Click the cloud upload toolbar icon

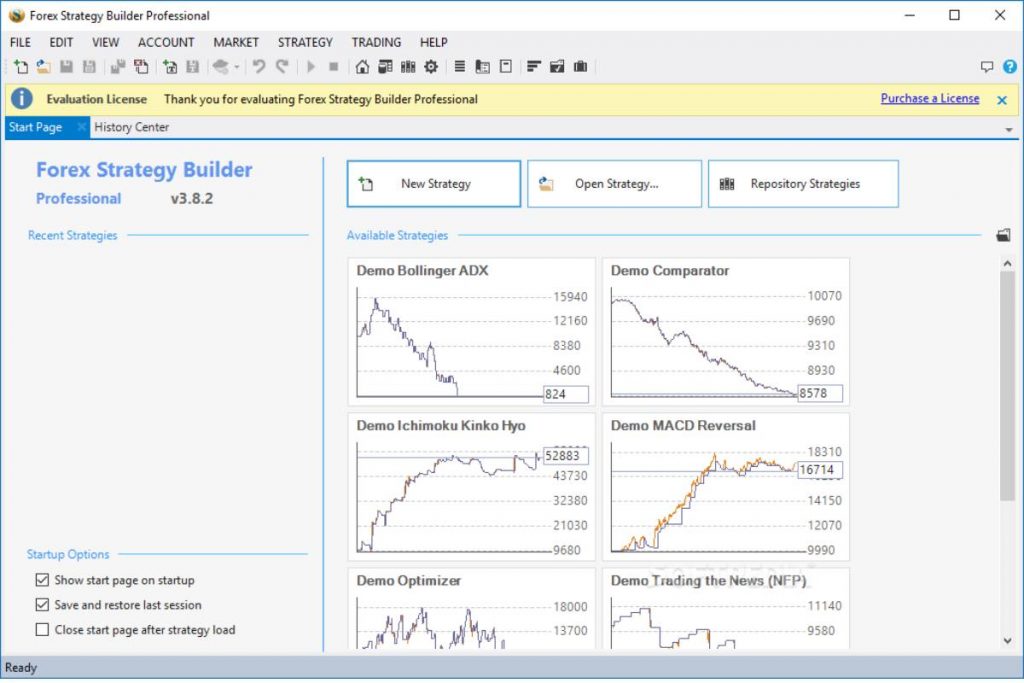tap(221, 67)
